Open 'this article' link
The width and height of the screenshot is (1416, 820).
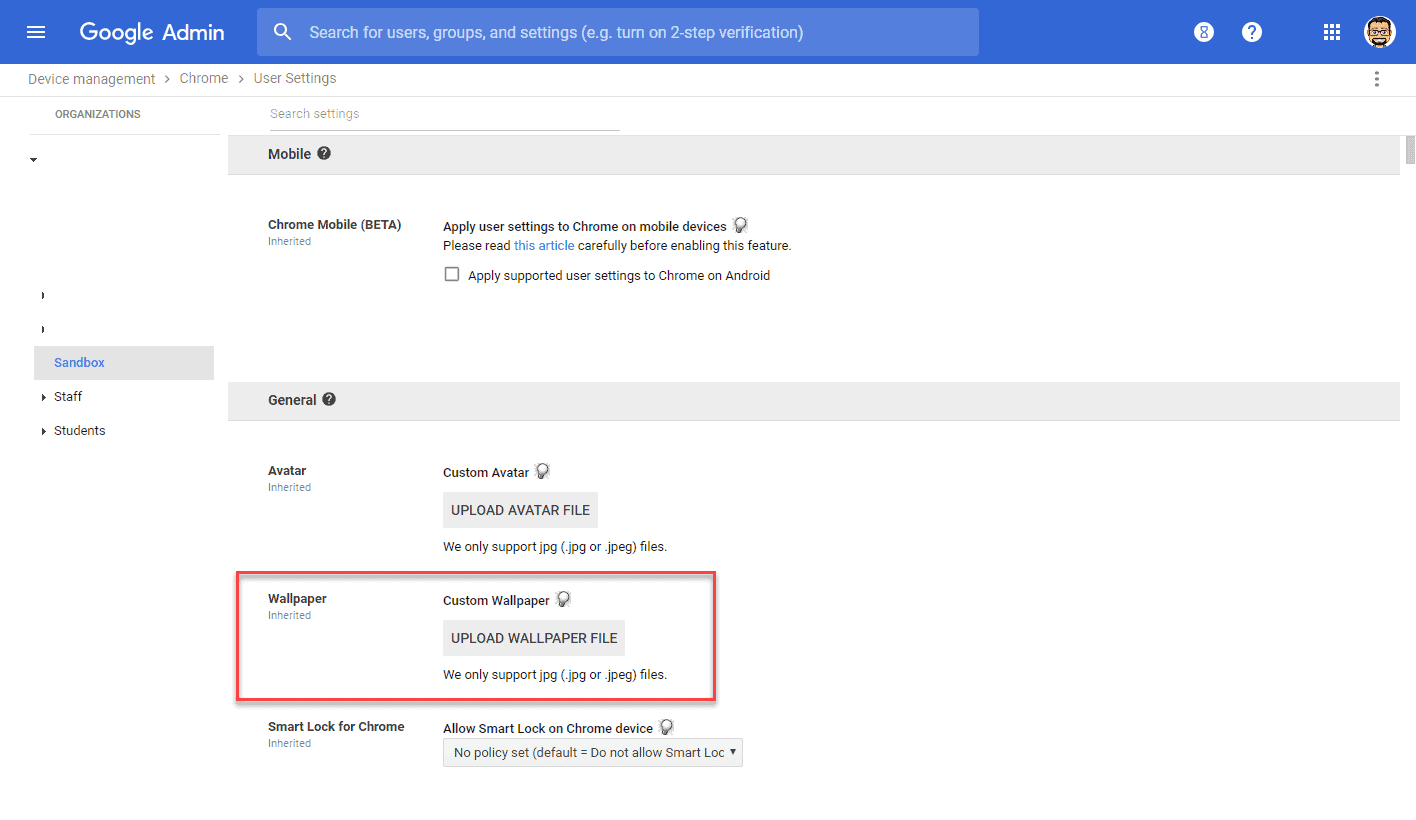tap(544, 245)
